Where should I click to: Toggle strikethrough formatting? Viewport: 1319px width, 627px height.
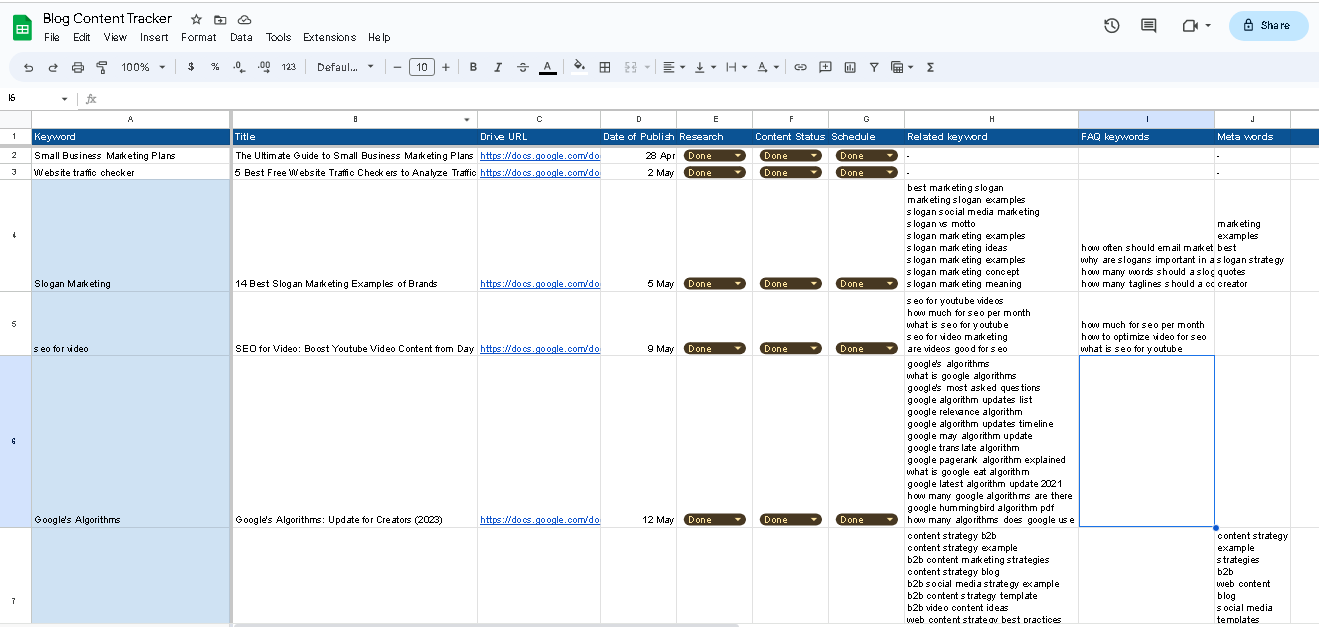523,67
